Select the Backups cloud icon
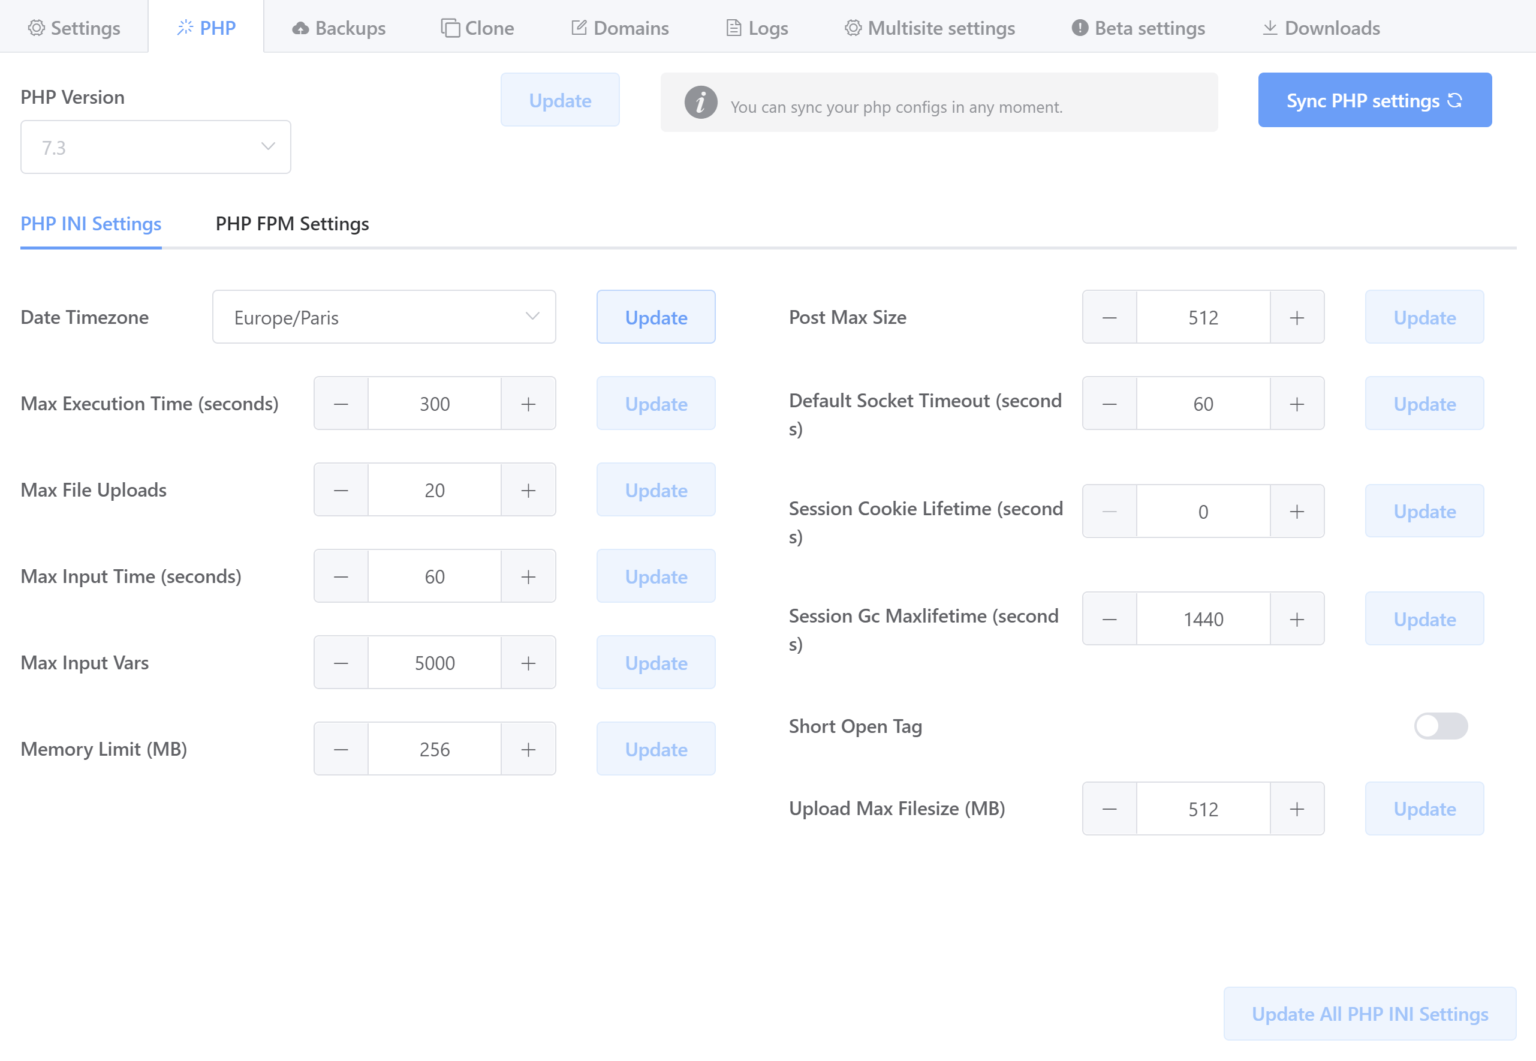The image size is (1536, 1061). [300, 27]
